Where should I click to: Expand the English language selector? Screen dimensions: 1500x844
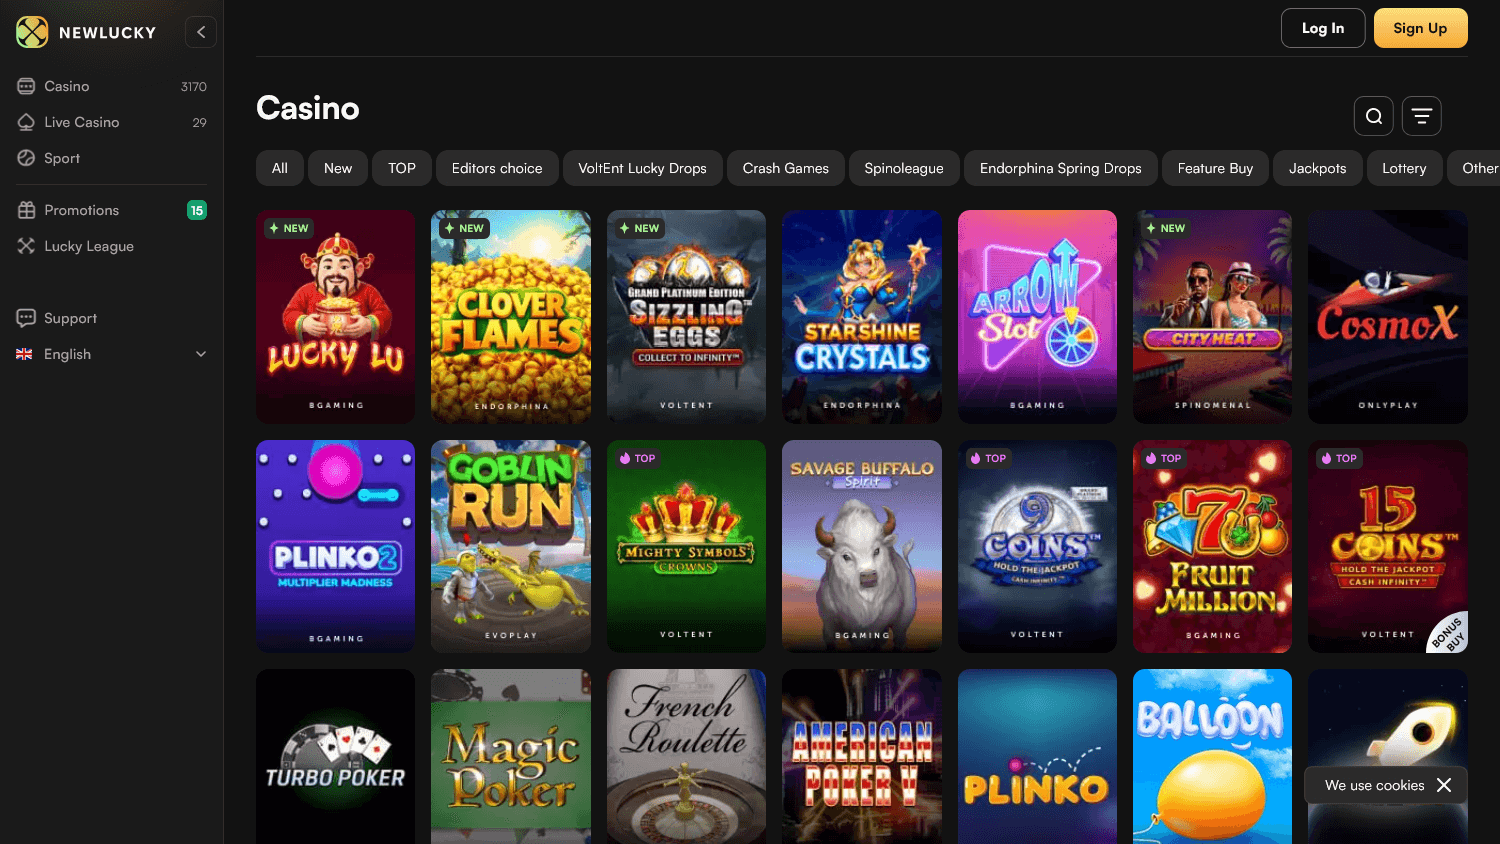(112, 354)
